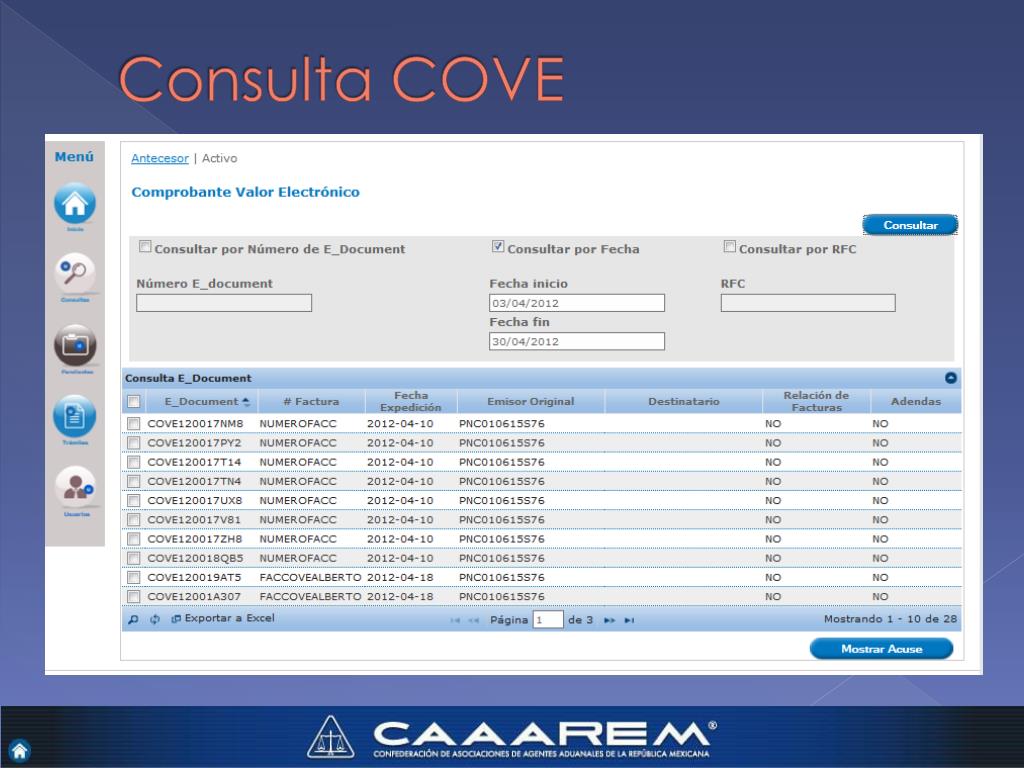This screenshot has width=1024, height=768.
Task: Open the Inicio home icon in the menu
Action: pos(74,204)
